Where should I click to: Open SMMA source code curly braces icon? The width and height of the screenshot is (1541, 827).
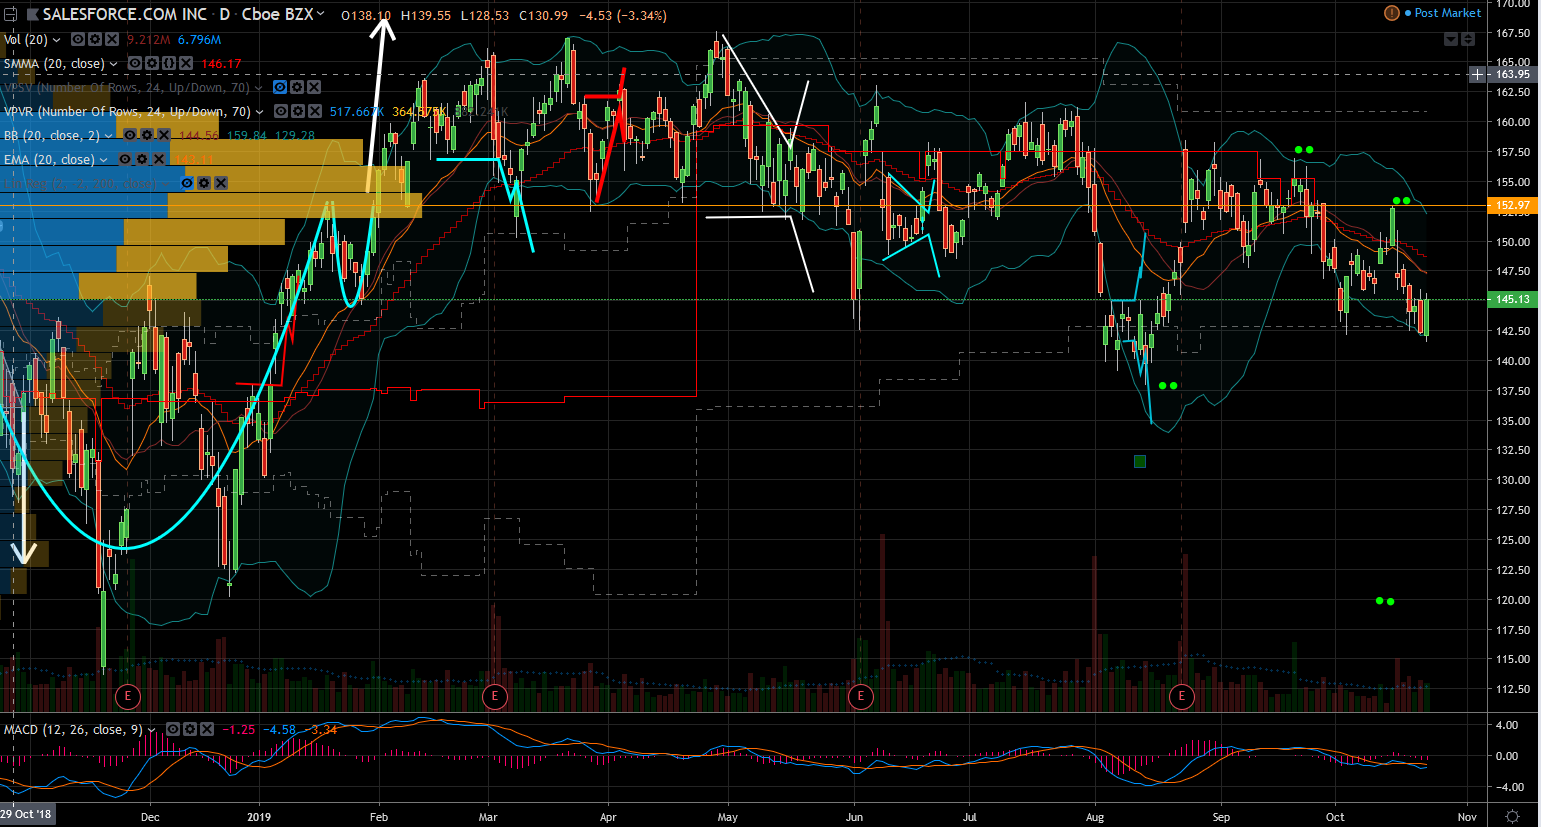(x=169, y=64)
